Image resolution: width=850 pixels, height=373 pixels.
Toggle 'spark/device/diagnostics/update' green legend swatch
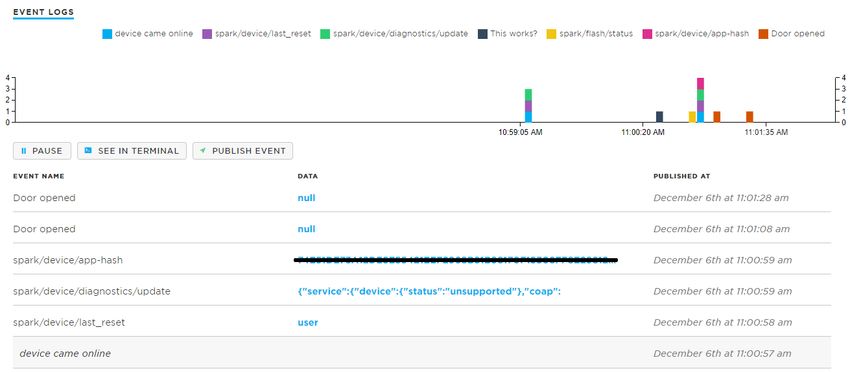tap(325, 34)
